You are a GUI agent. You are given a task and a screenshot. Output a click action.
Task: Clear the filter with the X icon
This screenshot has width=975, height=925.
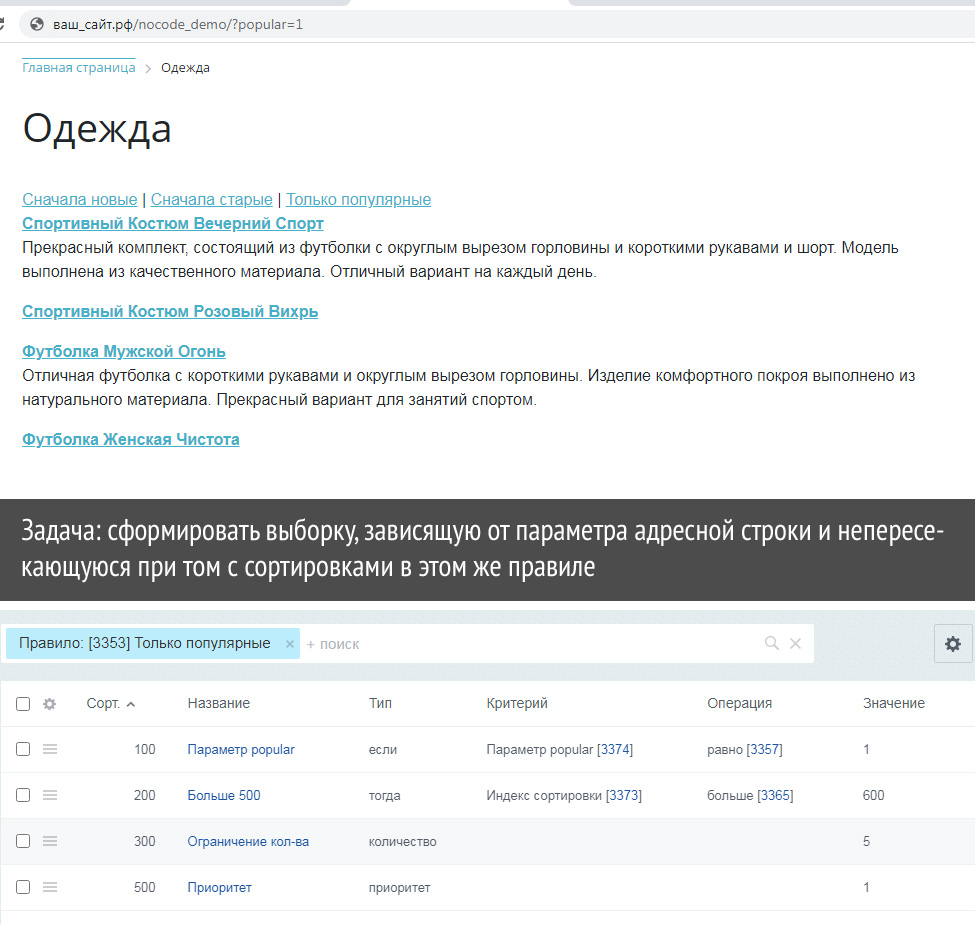click(x=796, y=644)
